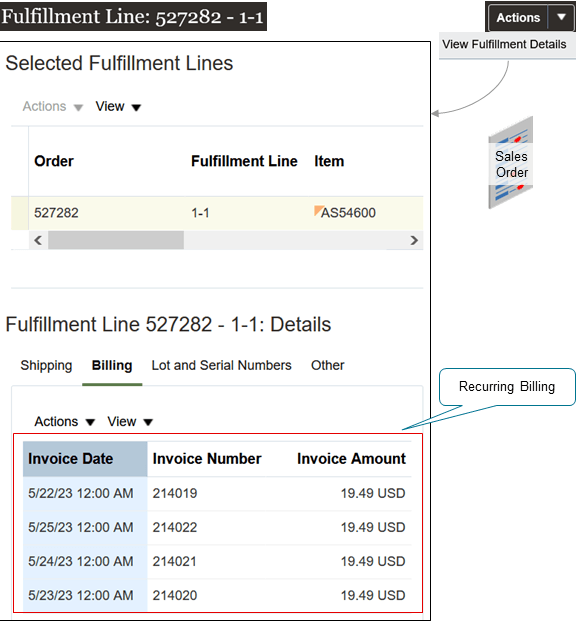Click the Fulfillment Line 527282 - 1-1: Details heading

[x=168, y=324]
